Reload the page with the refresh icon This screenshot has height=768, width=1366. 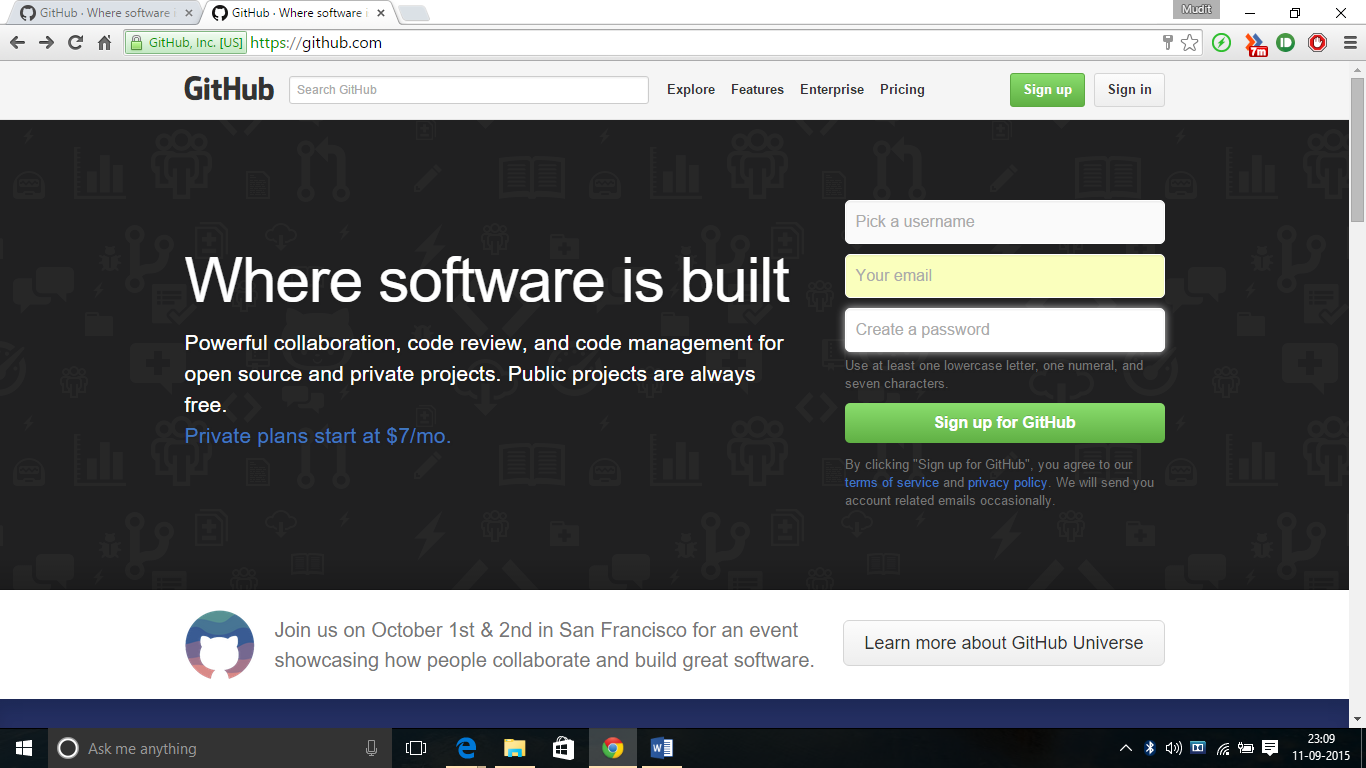tap(75, 42)
